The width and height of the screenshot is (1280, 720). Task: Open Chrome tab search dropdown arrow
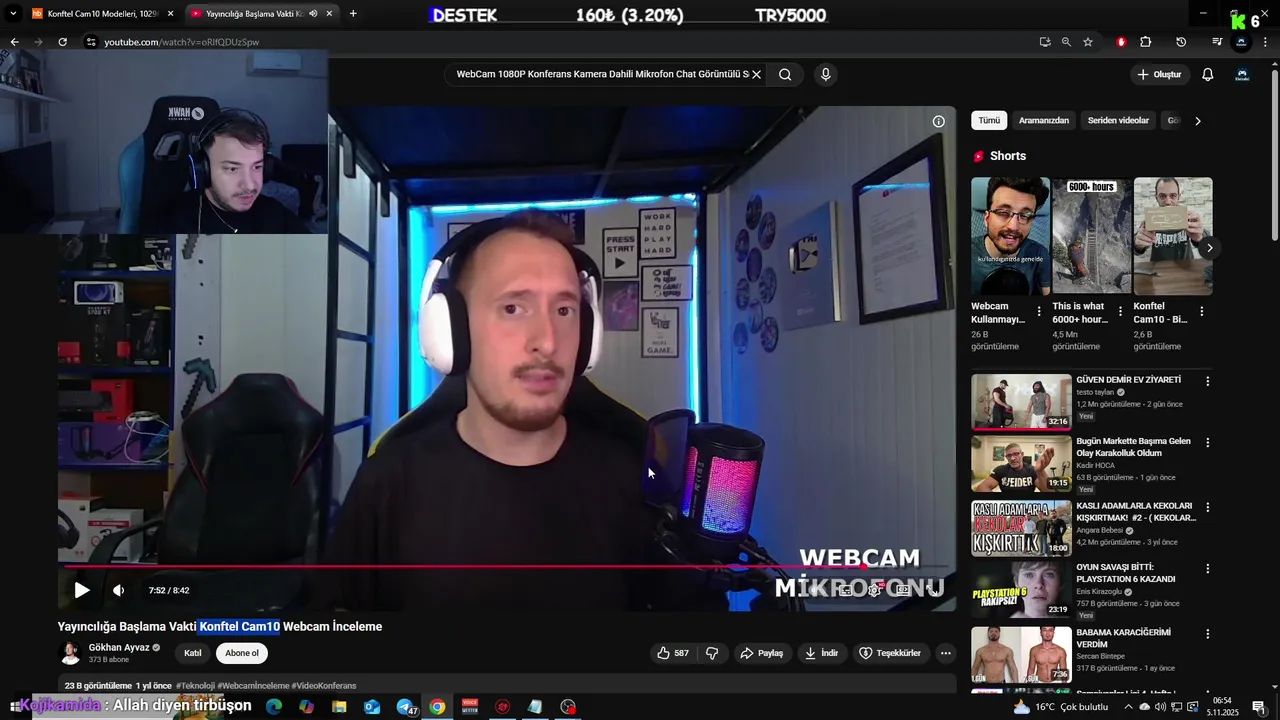point(13,14)
